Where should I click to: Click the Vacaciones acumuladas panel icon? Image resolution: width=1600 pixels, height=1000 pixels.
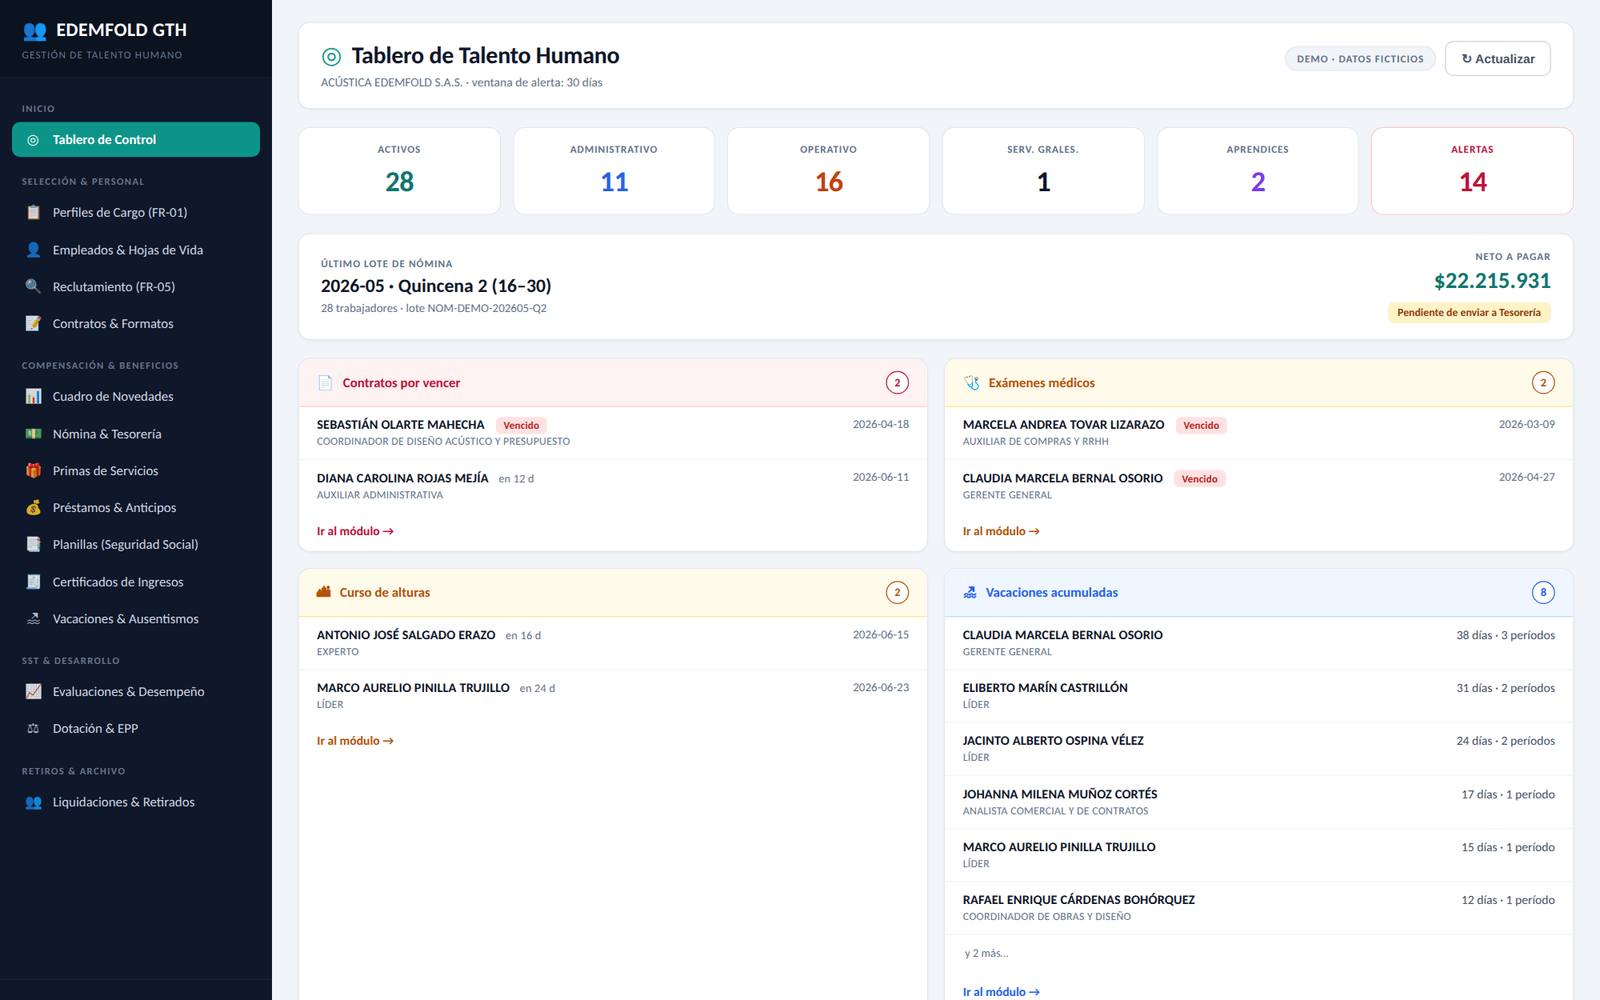click(x=970, y=593)
